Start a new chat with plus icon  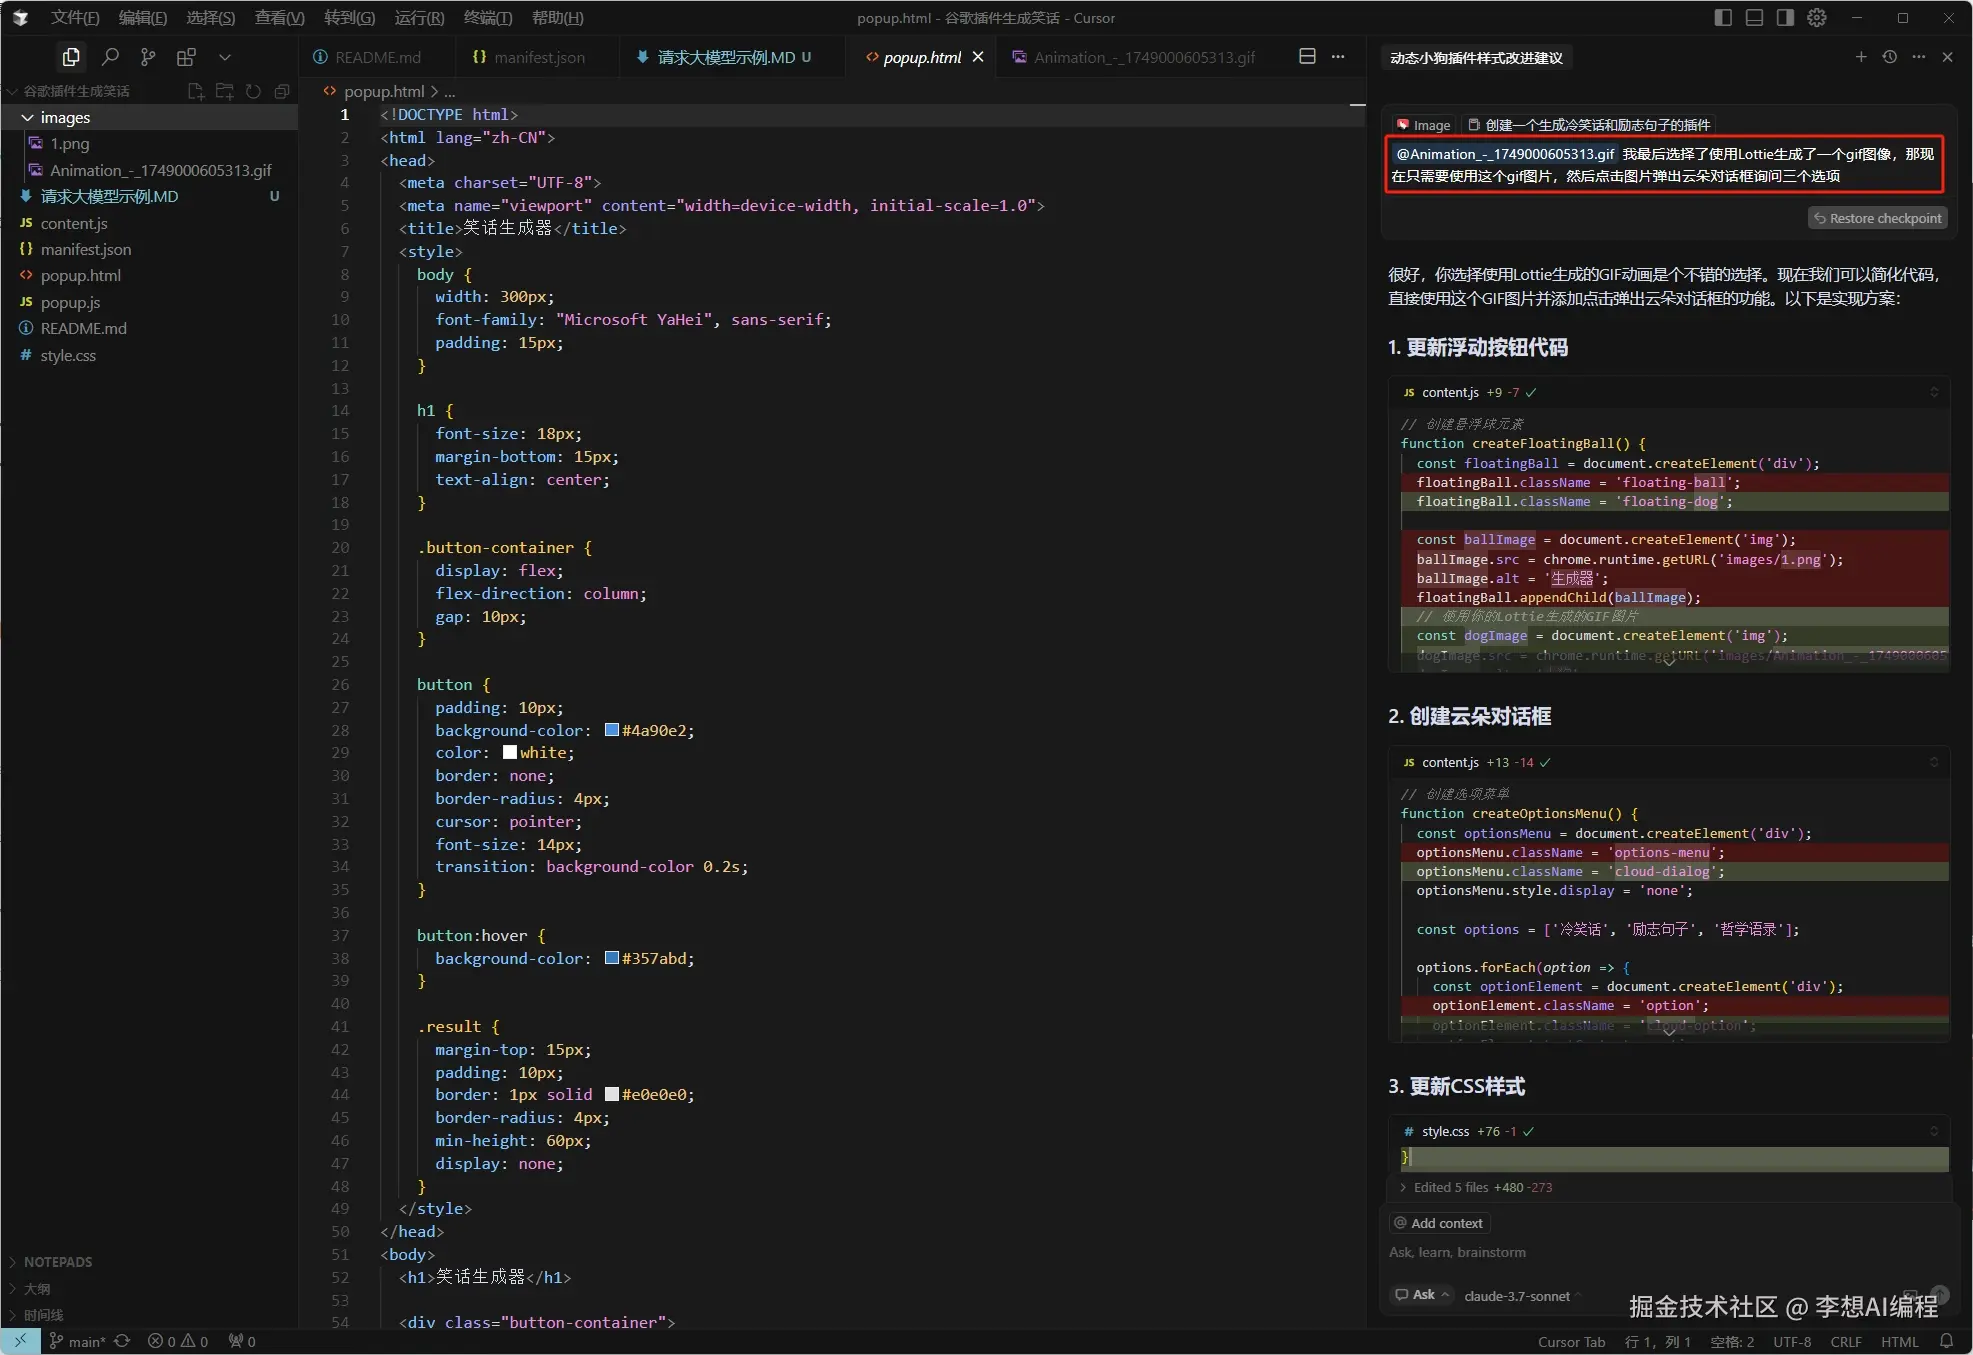1861,57
